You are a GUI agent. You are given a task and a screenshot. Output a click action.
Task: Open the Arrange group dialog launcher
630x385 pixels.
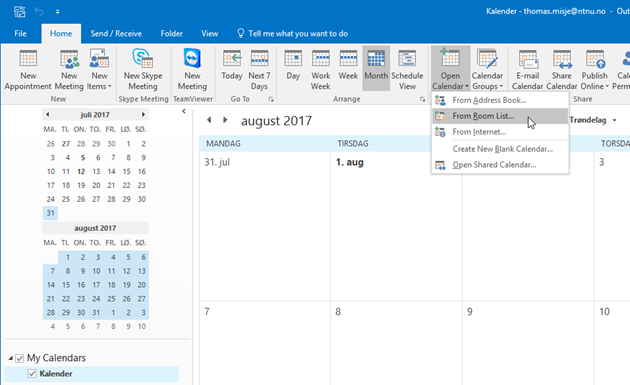click(x=422, y=99)
